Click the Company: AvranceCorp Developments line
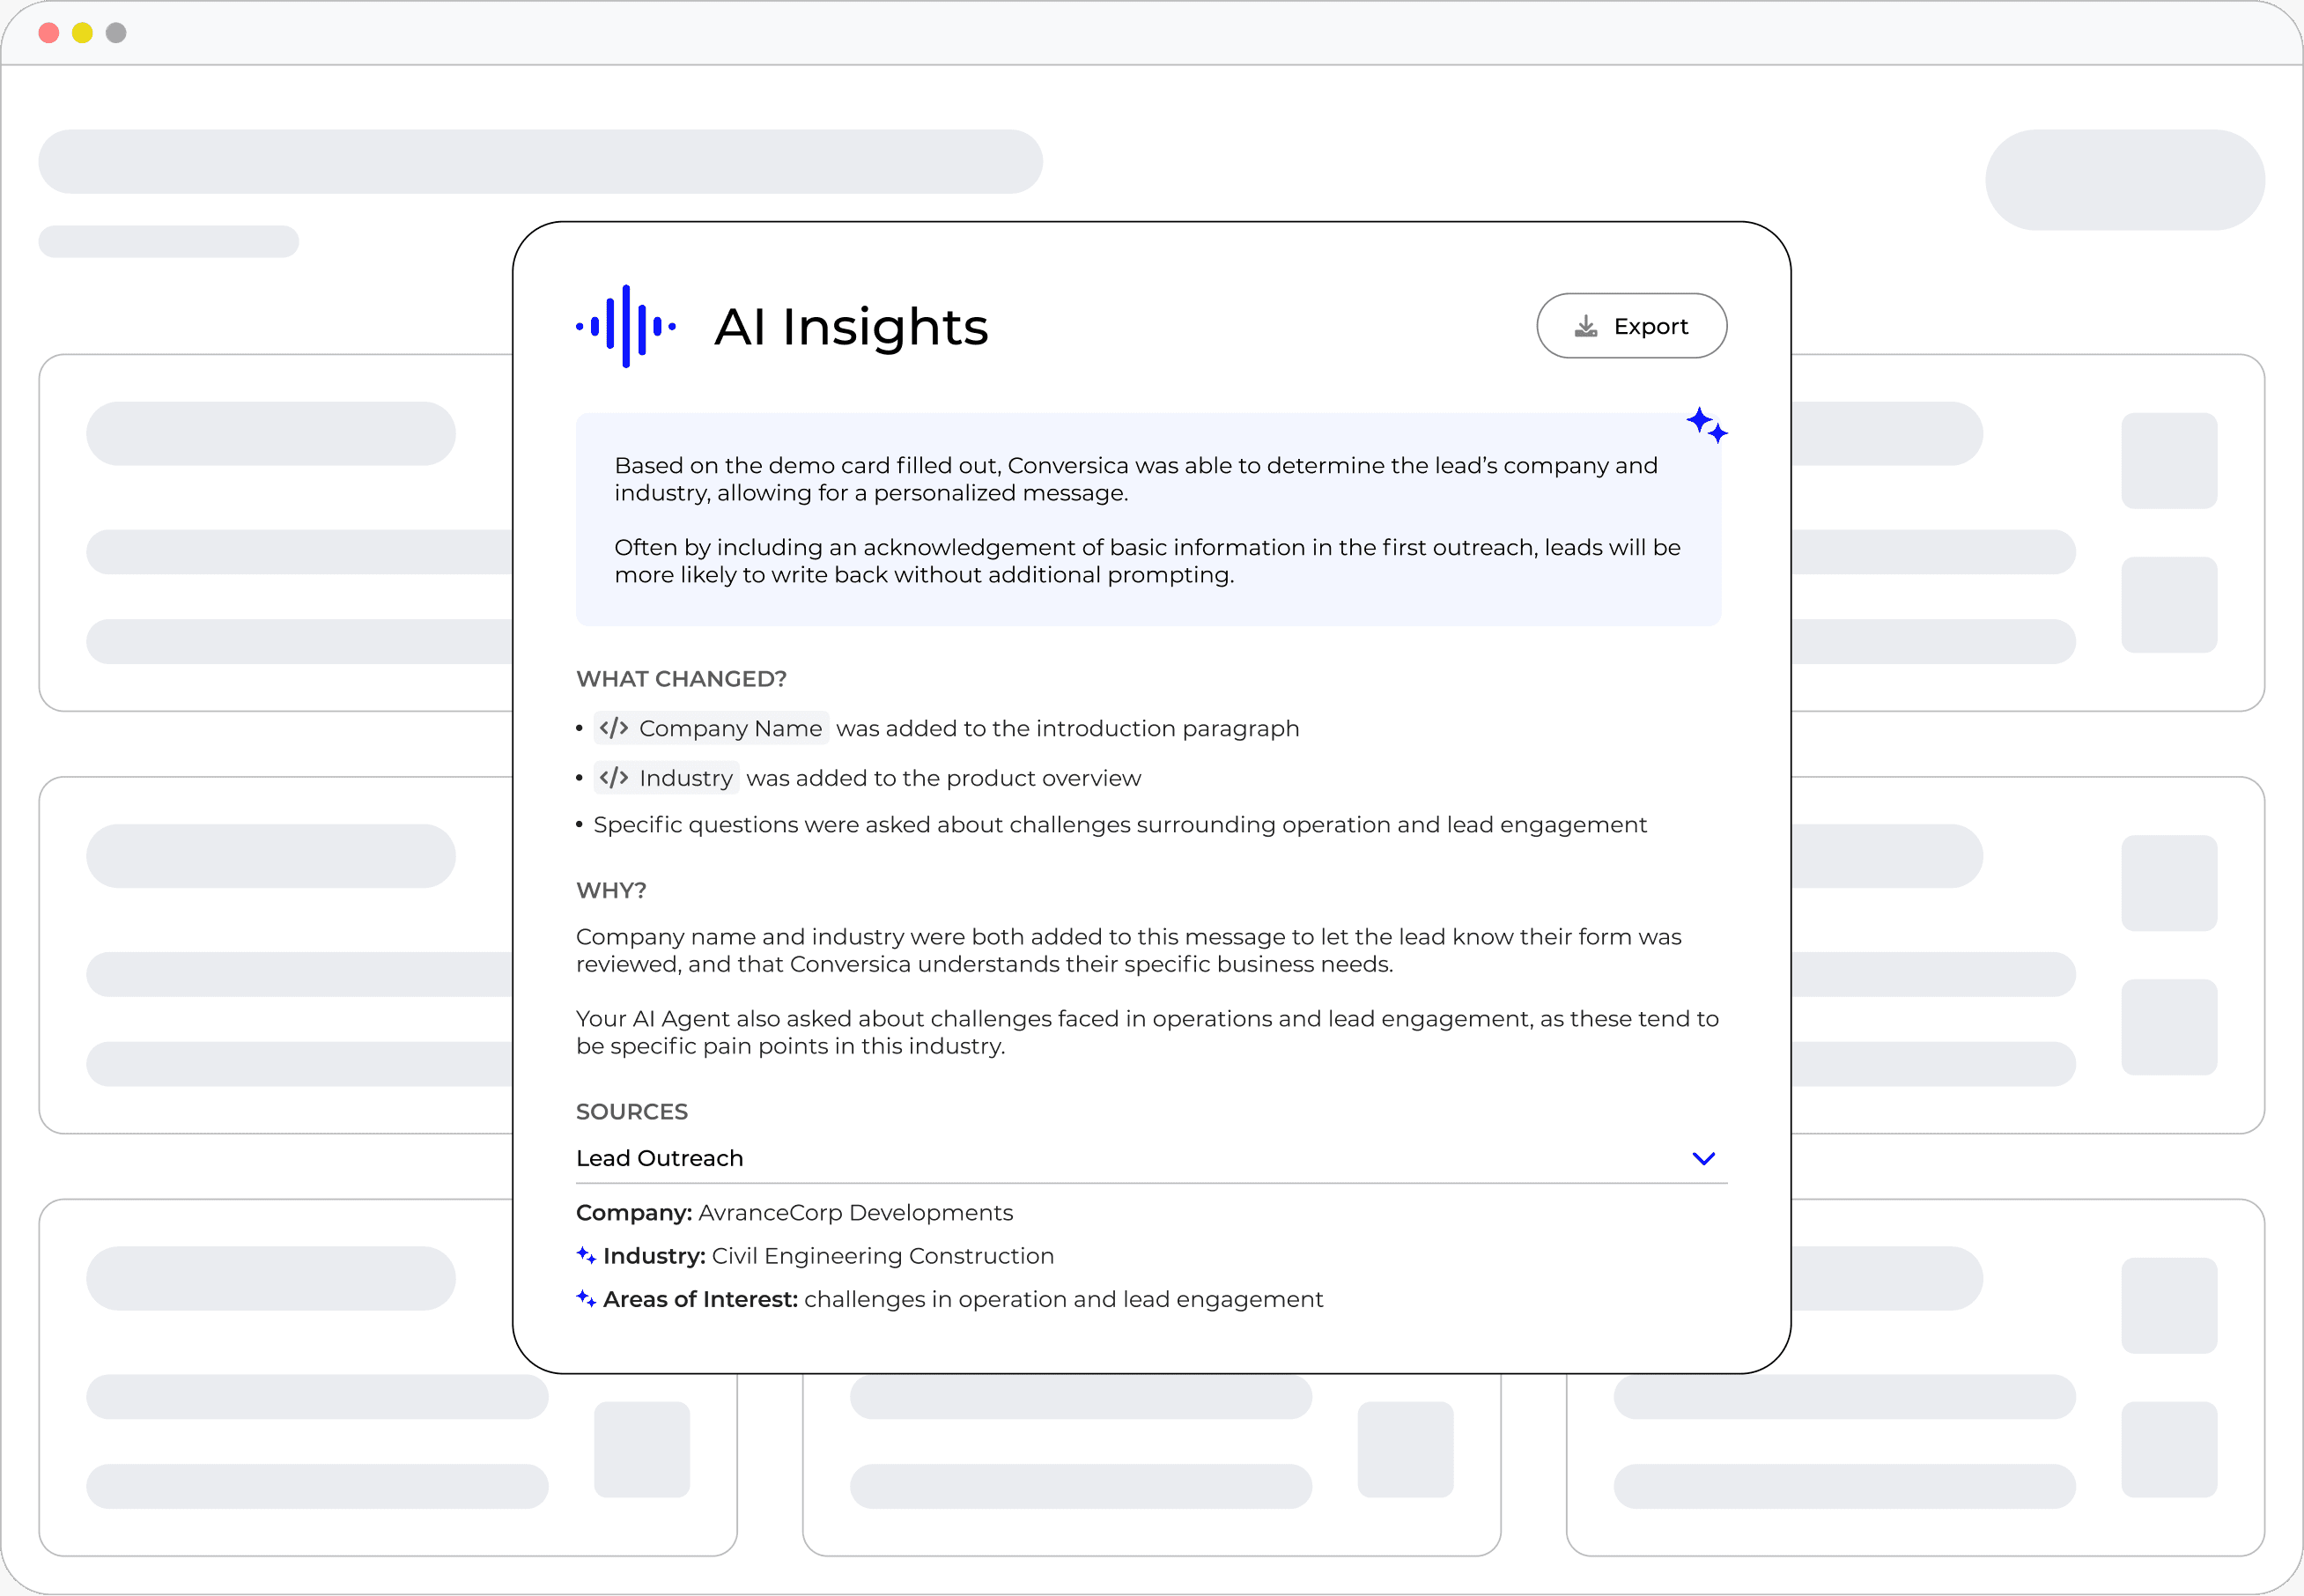This screenshot has height=1596, width=2304. point(795,1213)
